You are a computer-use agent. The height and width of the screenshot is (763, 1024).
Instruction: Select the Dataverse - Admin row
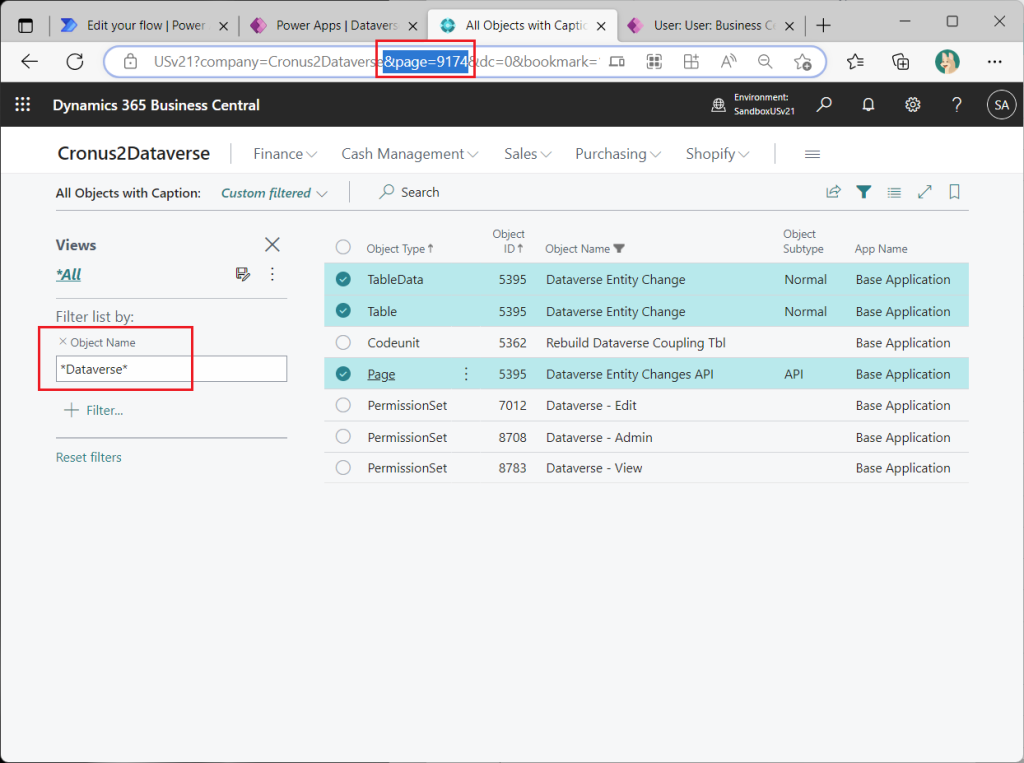click(343, 436)
